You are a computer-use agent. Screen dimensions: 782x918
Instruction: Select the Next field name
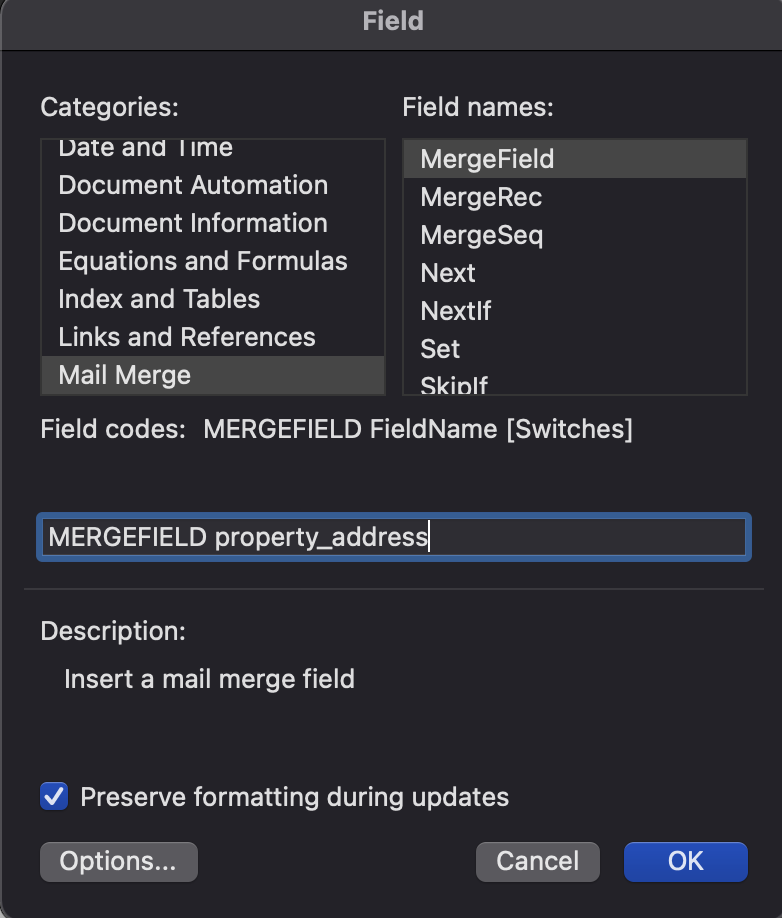[x=575, y=273]
